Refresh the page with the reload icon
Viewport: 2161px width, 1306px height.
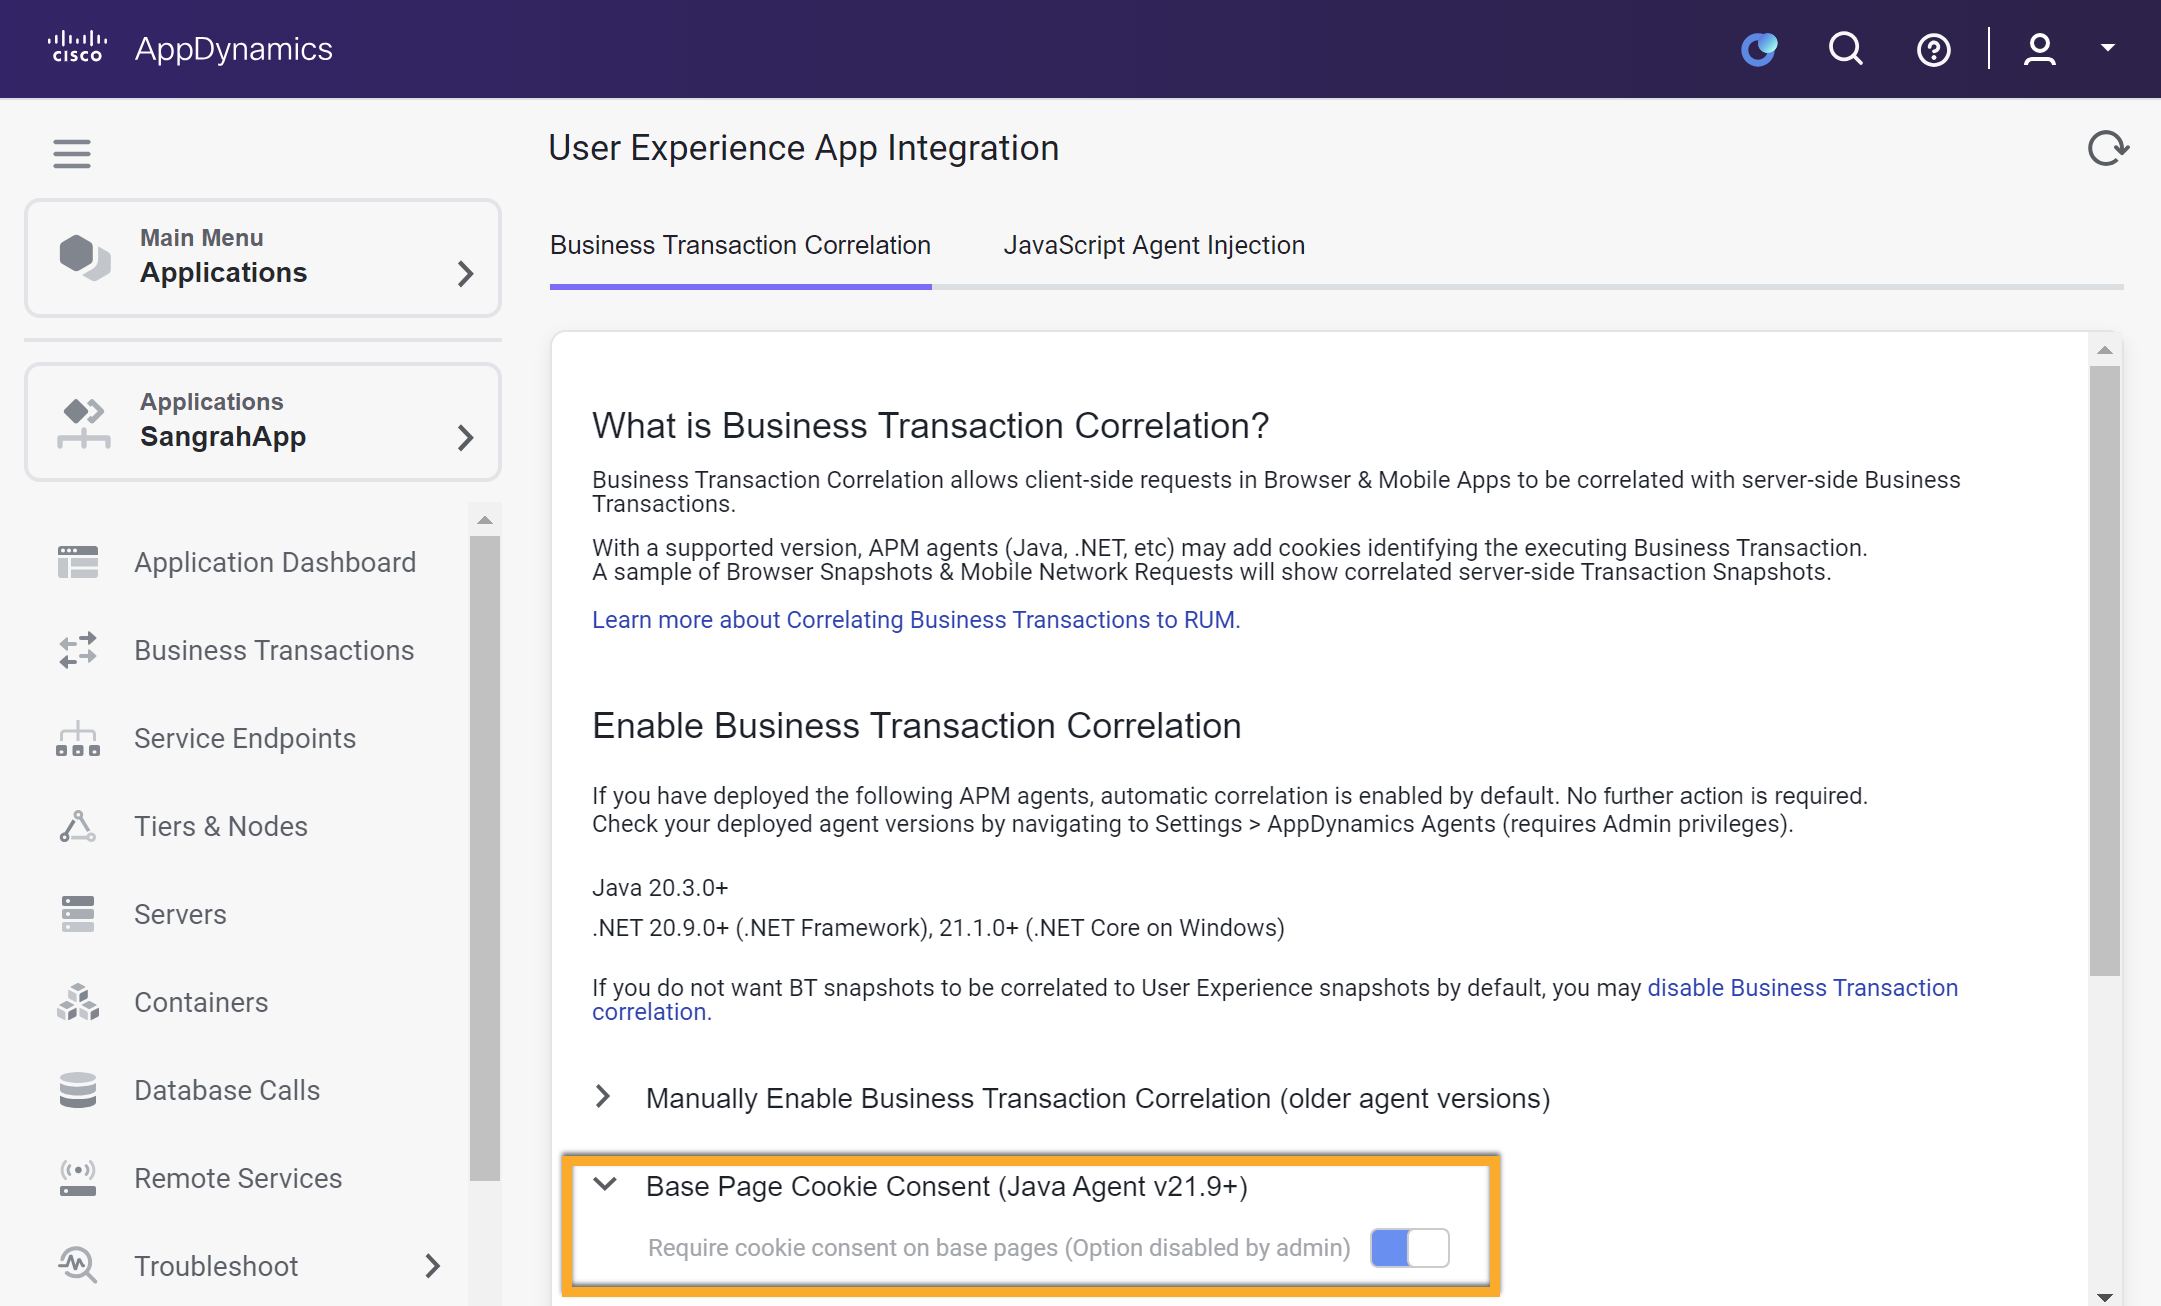(2108, 149)
